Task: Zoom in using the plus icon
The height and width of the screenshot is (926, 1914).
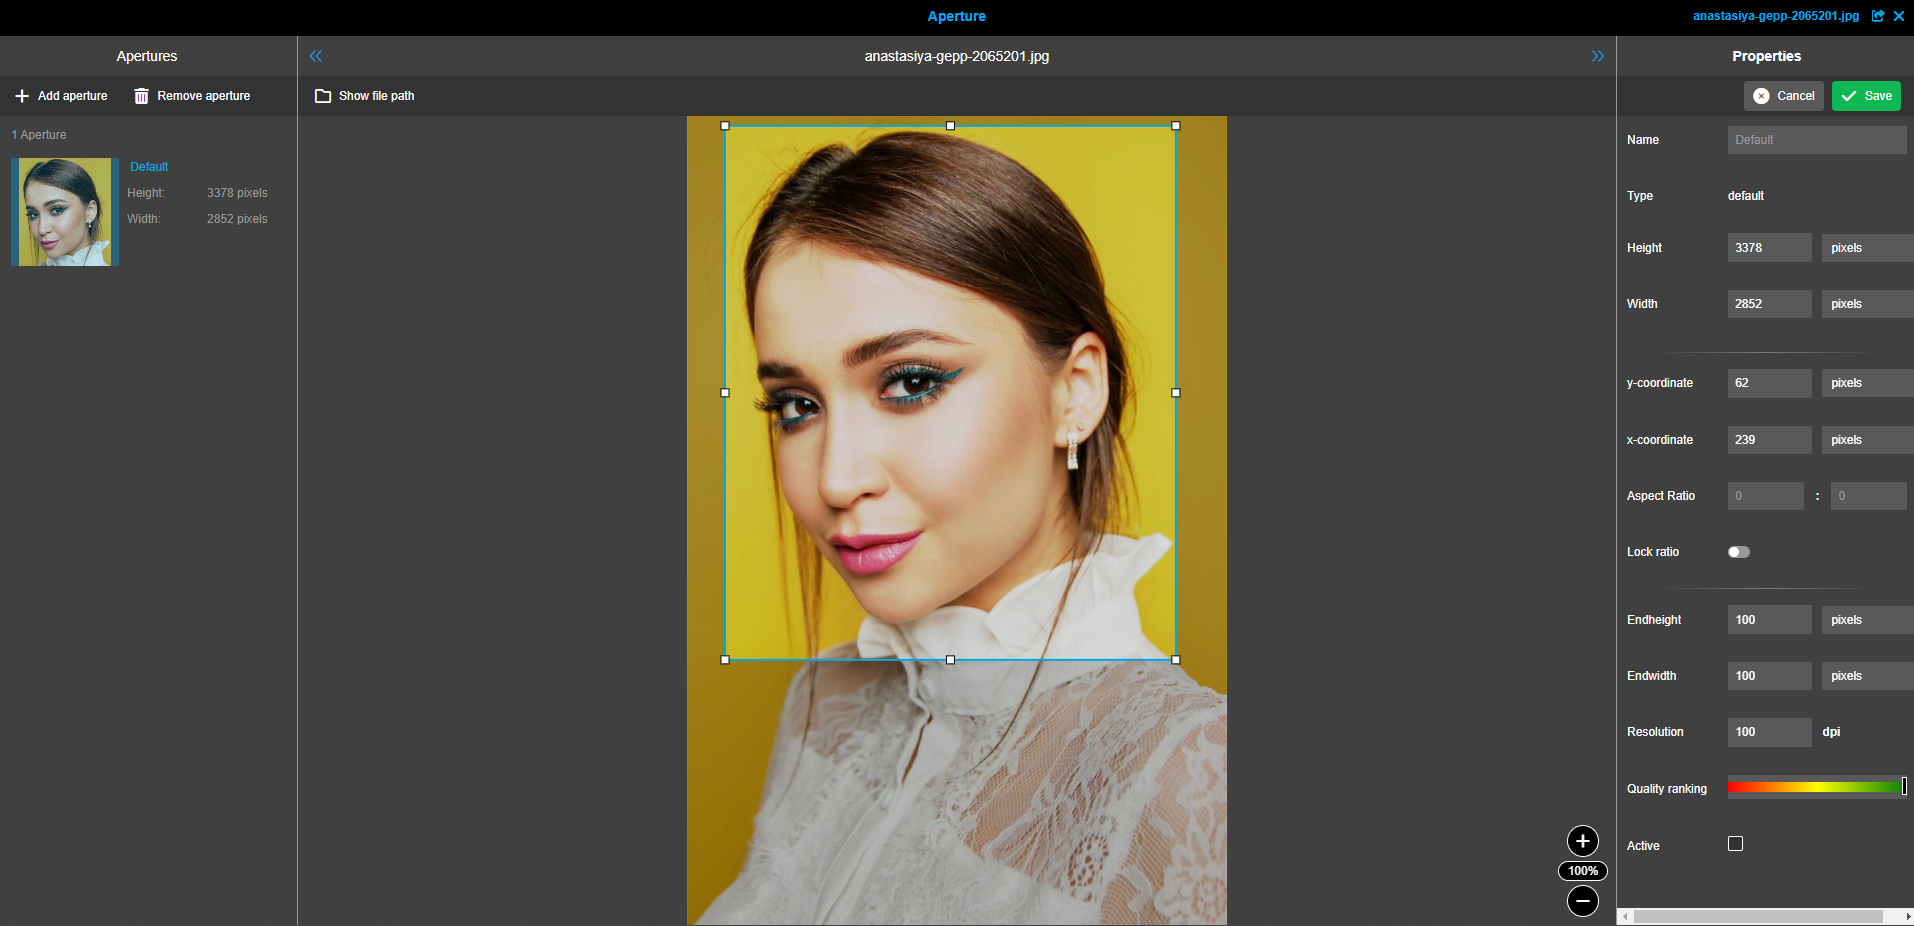Action: pos(1581,841)
